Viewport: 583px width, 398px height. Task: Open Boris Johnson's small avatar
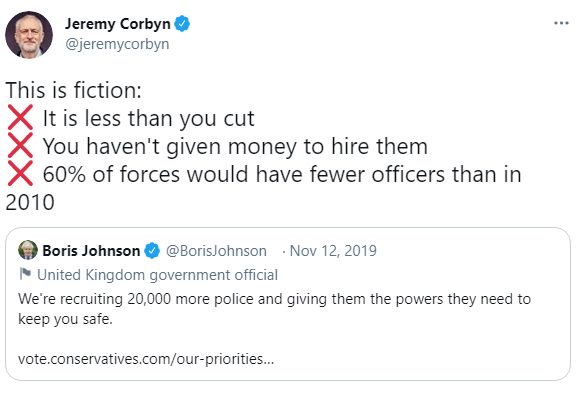click(28, 250)
